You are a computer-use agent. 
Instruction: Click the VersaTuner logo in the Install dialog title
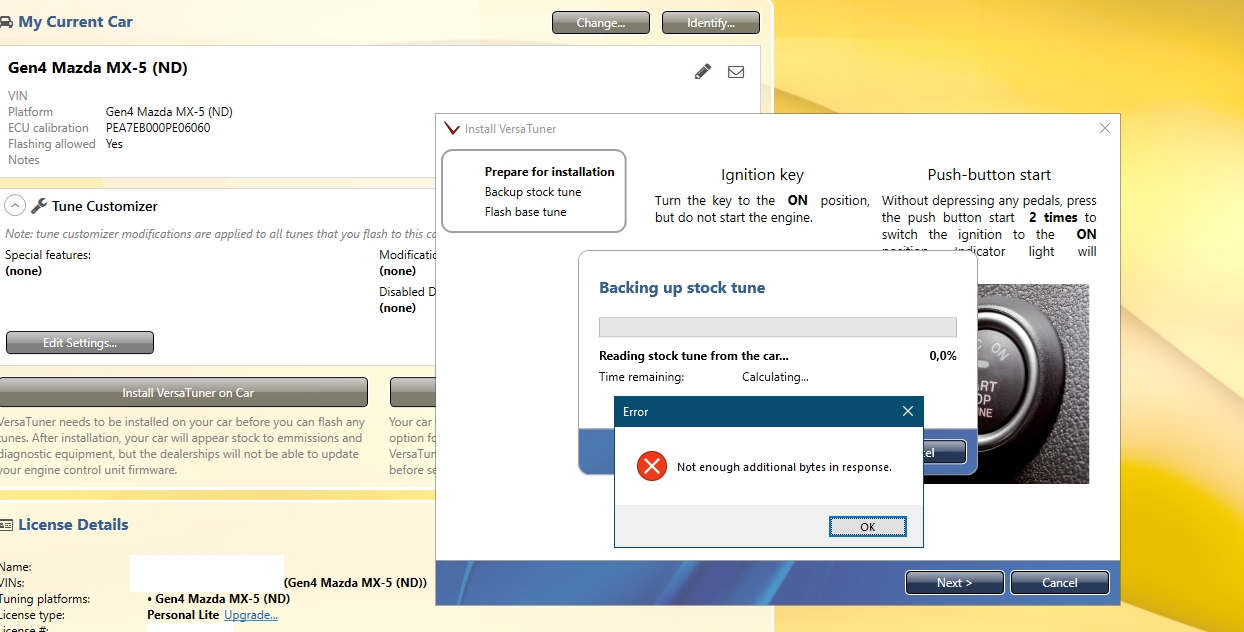click(452, 129)
